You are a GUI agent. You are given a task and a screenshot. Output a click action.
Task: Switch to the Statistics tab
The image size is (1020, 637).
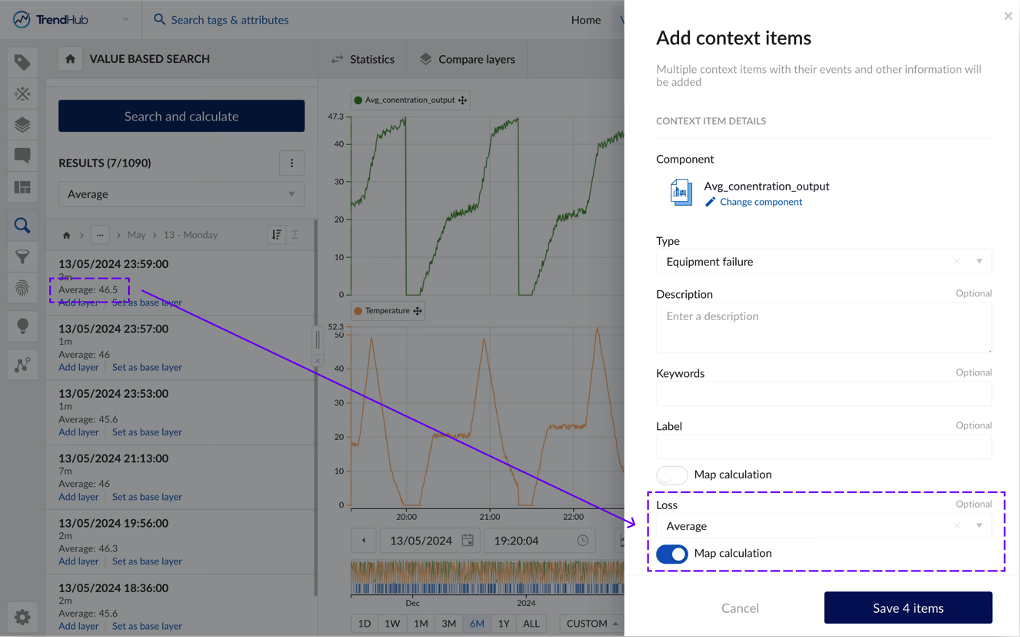pyautogui.click(x=362, y=59)
